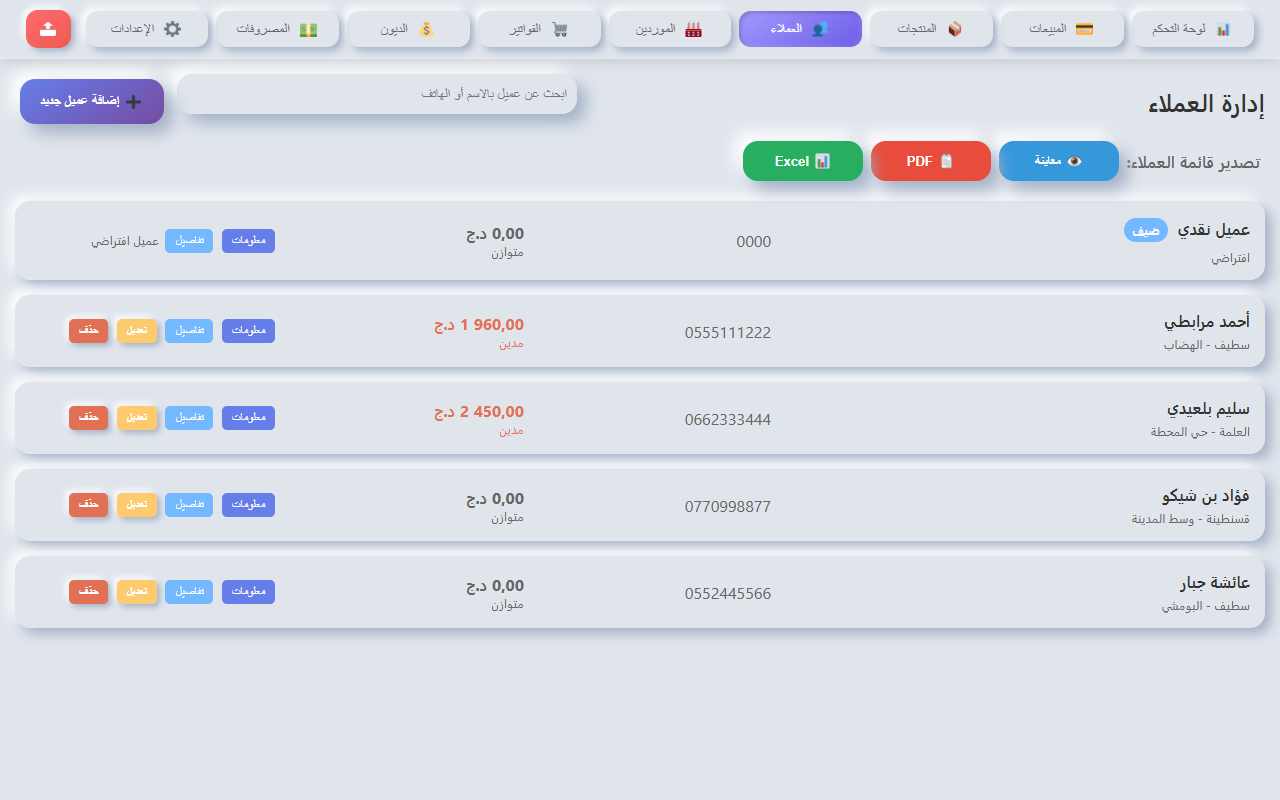Open الفواتير with the shopping cart icon
This screenshot has width=1280, height=800.
(x=540, y=29)
